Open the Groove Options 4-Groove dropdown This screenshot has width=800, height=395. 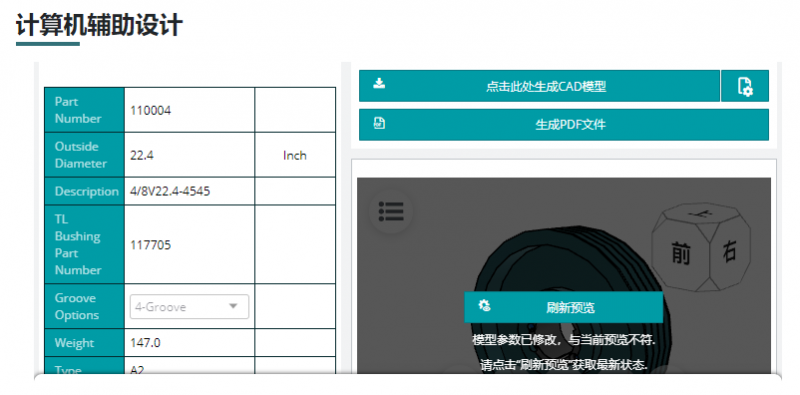tap(189, 307)
